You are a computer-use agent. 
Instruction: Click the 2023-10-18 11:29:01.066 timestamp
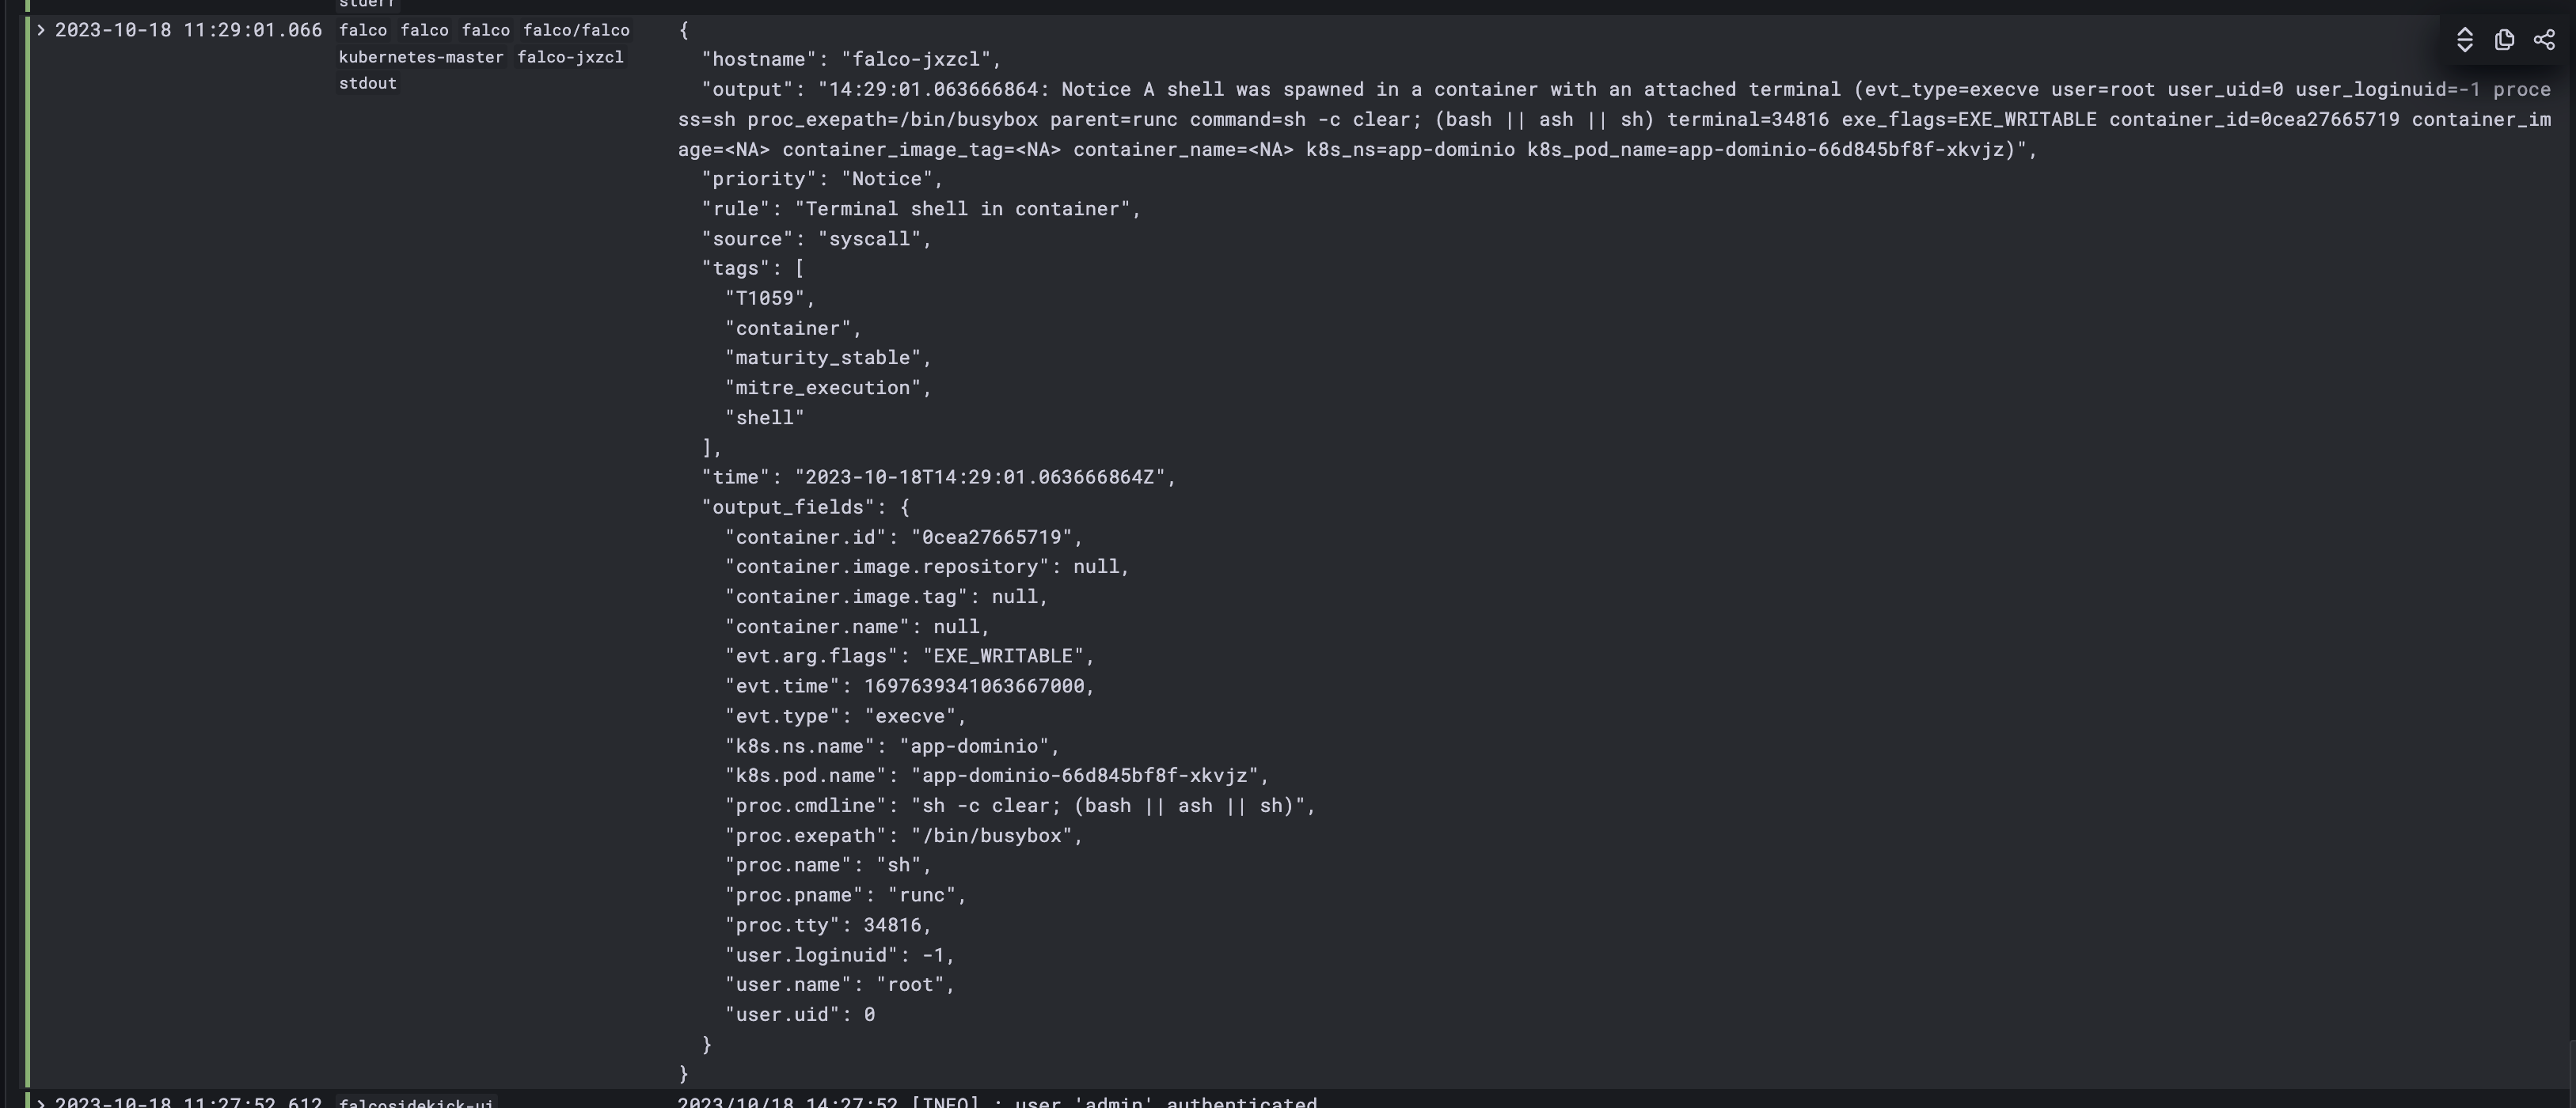pyautogui.click(x=188, y=30)
